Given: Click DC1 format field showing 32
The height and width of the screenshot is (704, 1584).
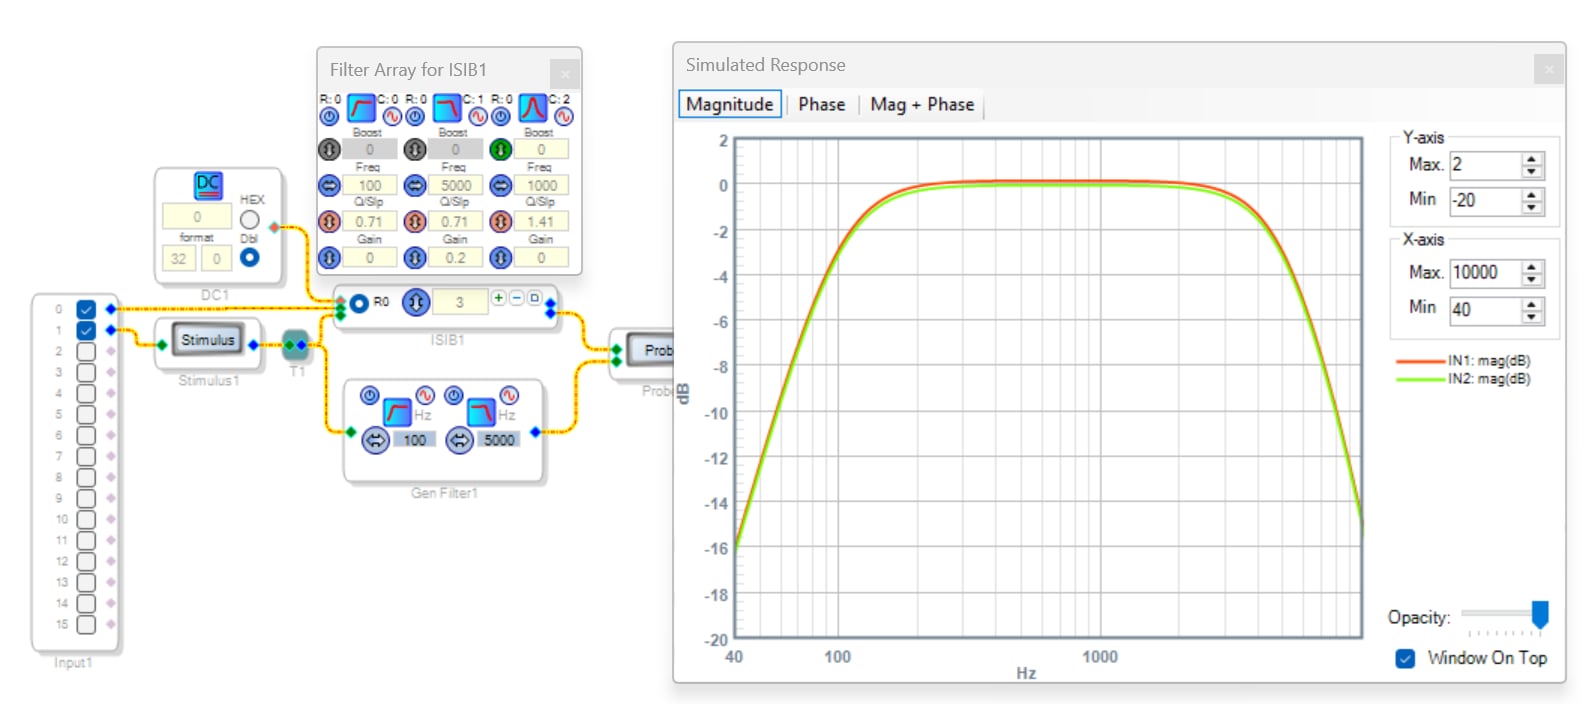Looking at the screenshot, I should (x=178, y=258).
